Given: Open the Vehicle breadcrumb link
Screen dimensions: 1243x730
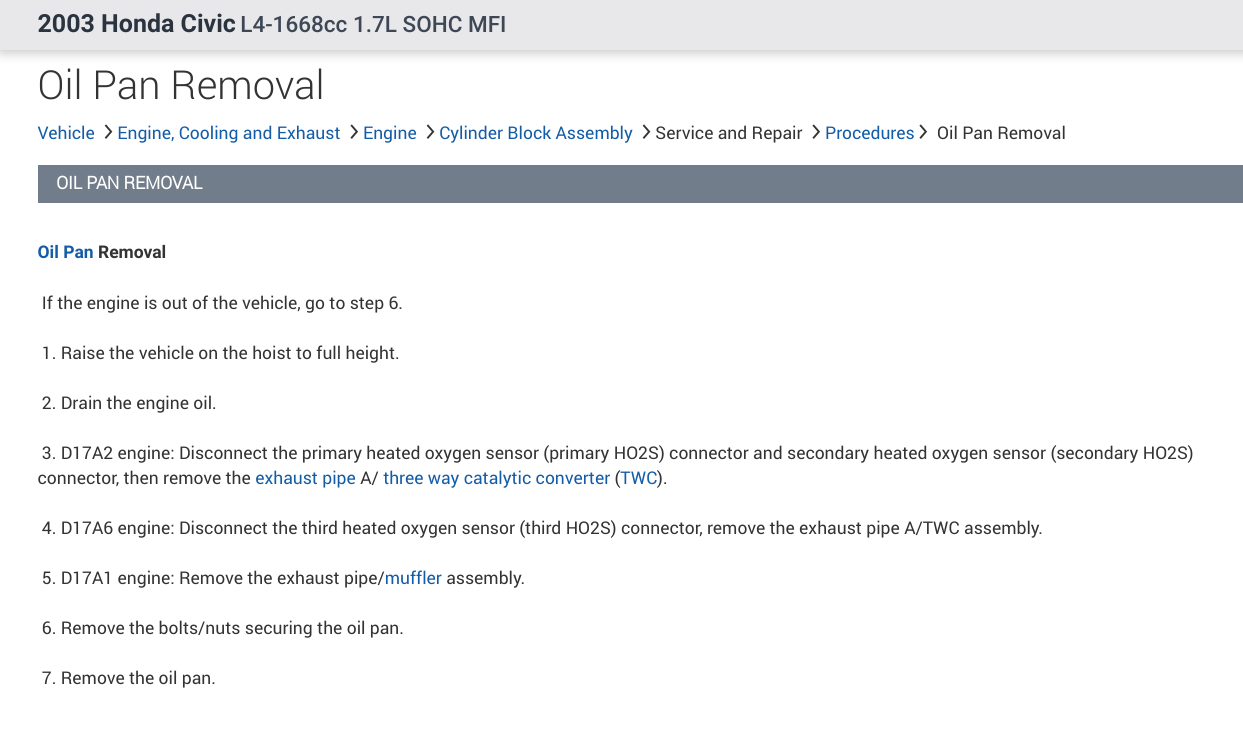Looking at the screenshot, I should tap(66, 133).
